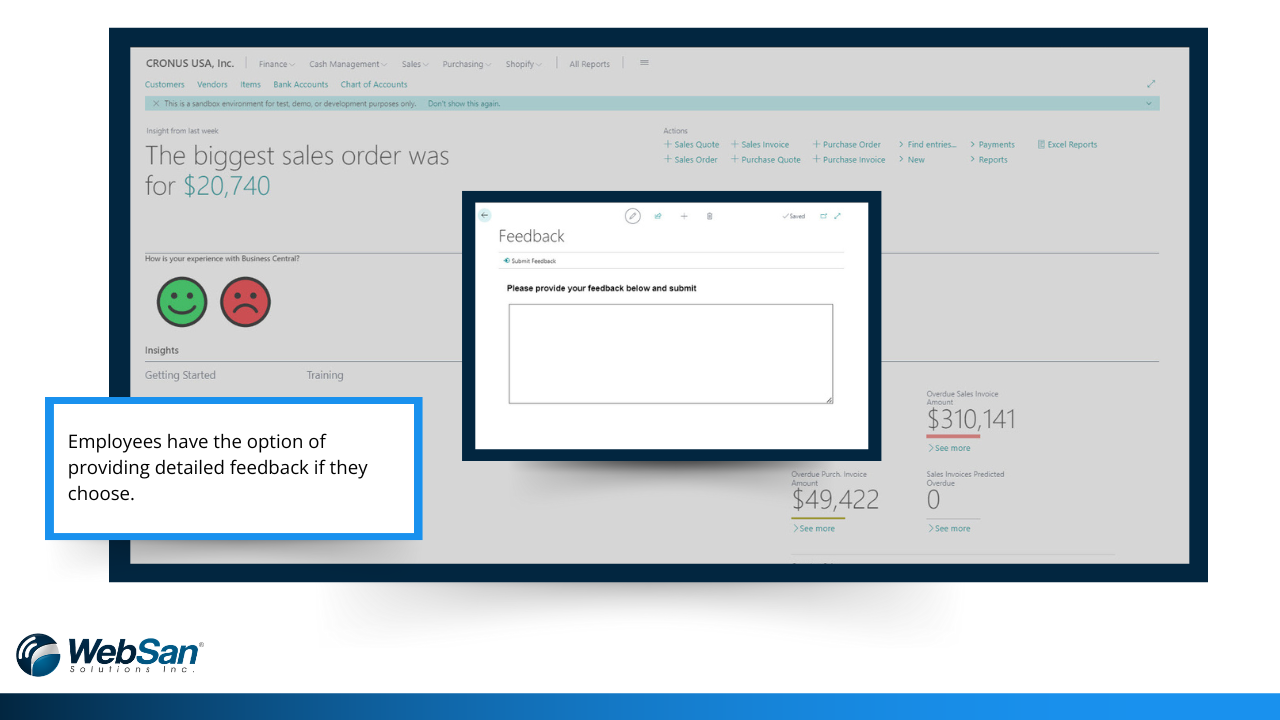Click the back arrow in Feedback dialog

485,215
